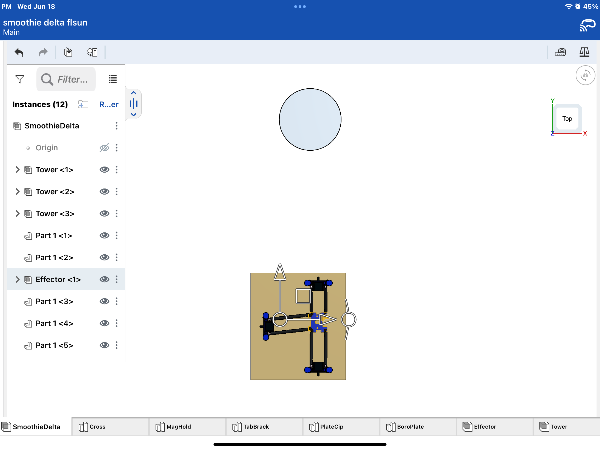
Task: Expand the Effector <1> instance
Action: 17,279
